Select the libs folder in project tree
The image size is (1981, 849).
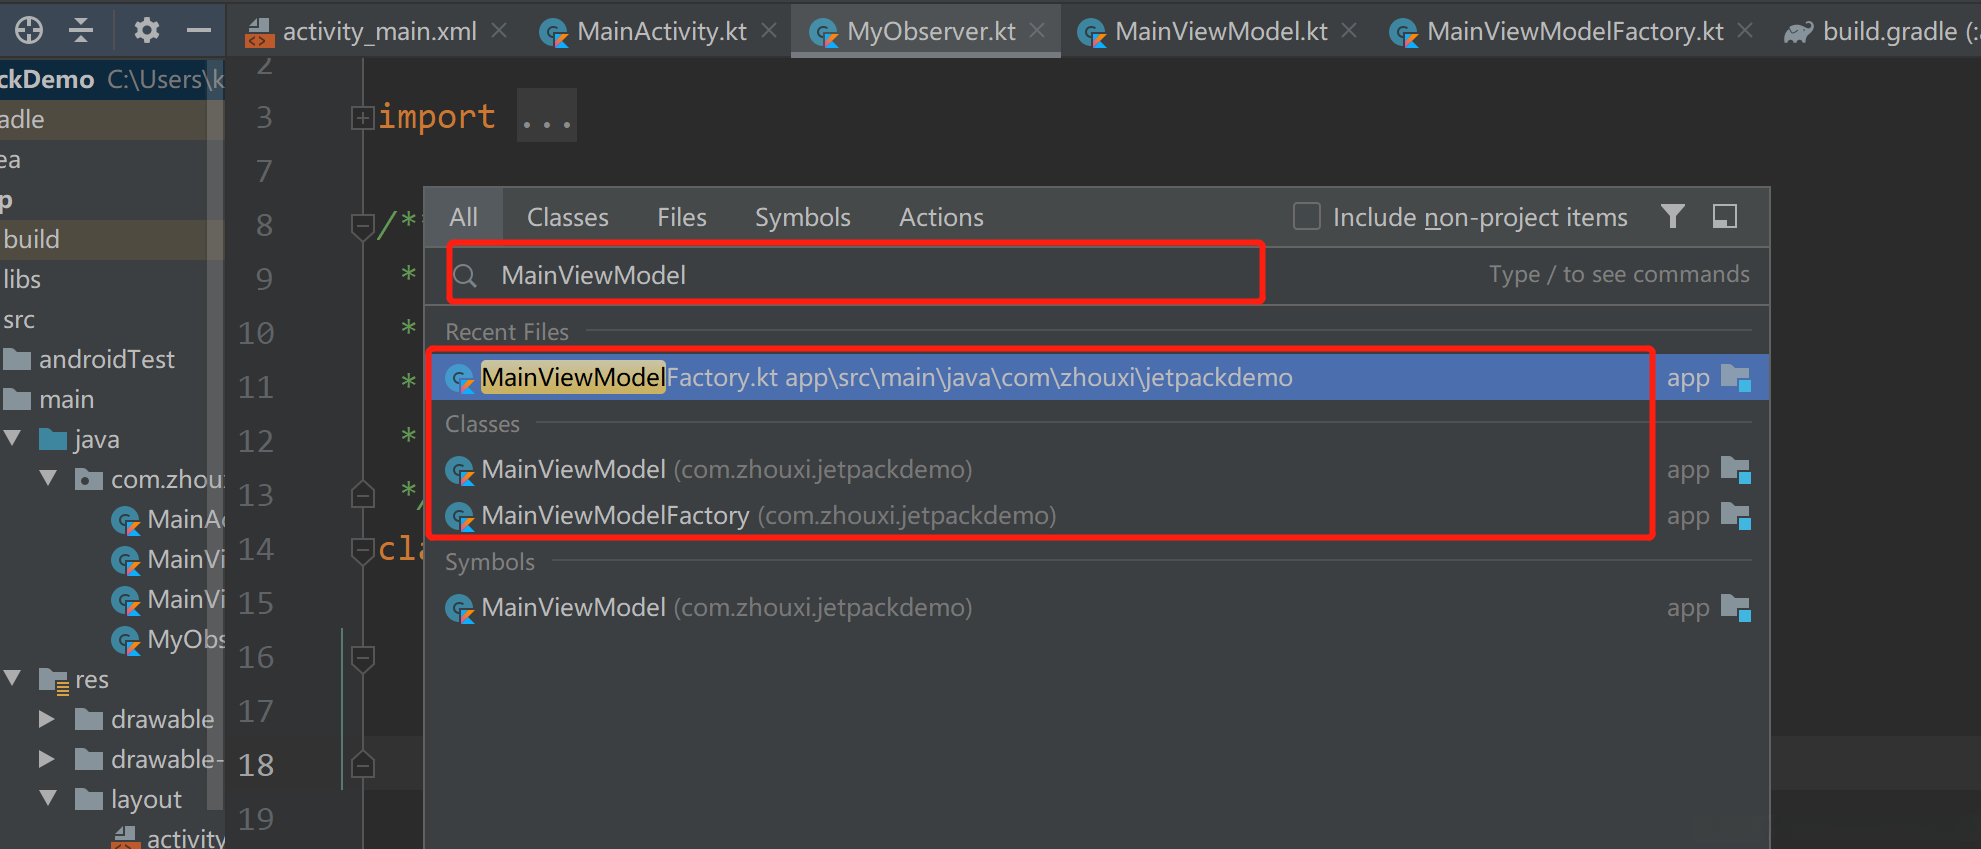pyautogui.click(x=22, y=279)
